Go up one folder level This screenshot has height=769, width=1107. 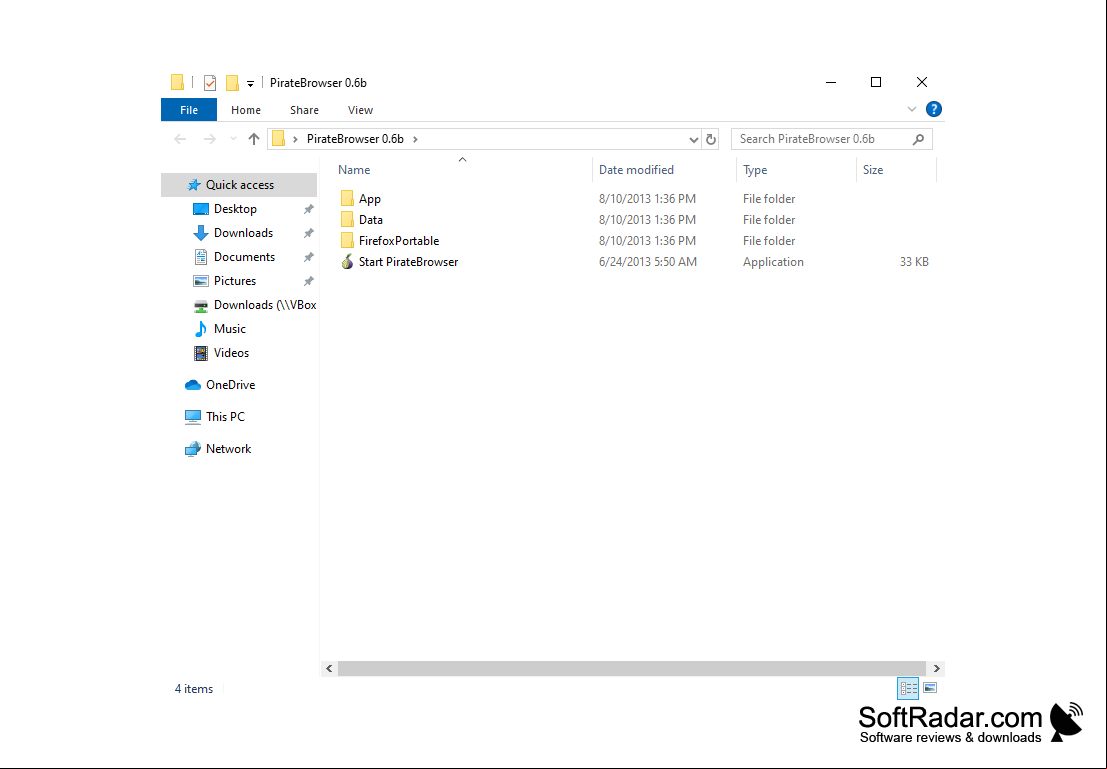point(254,139)
